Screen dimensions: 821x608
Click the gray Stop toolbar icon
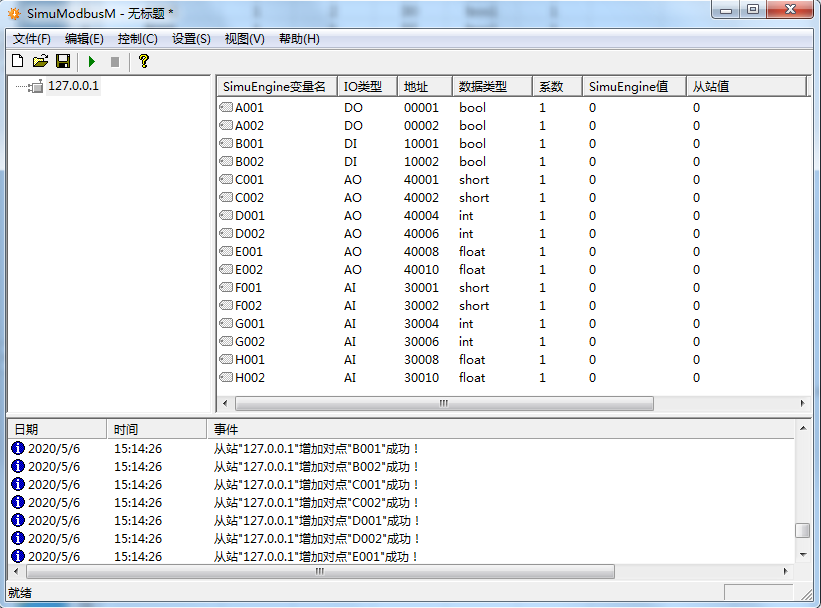[115, 62]
